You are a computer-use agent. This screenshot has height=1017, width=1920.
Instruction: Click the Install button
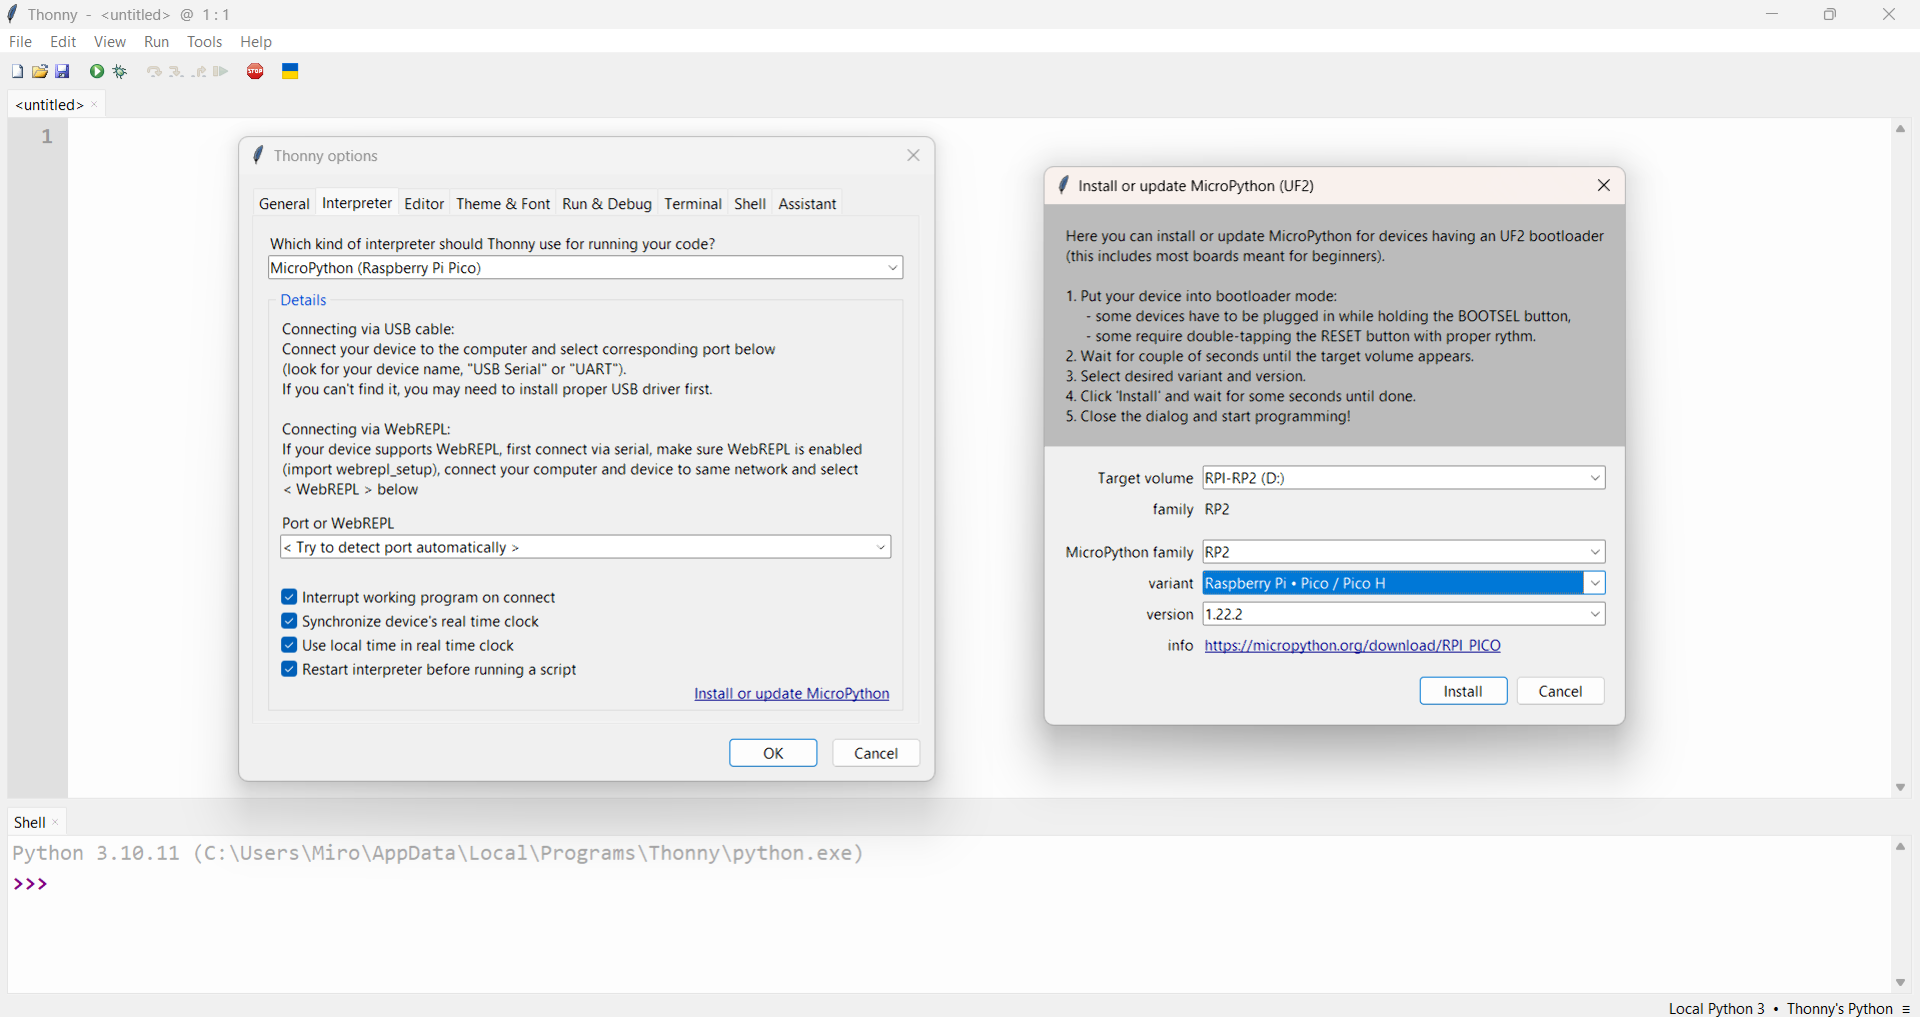coord(1462,691)
